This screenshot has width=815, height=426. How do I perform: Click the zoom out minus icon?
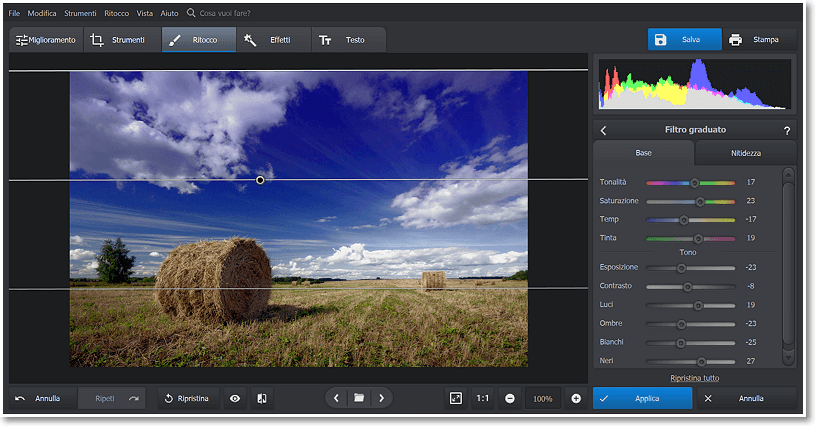click(x=510, y=398)
